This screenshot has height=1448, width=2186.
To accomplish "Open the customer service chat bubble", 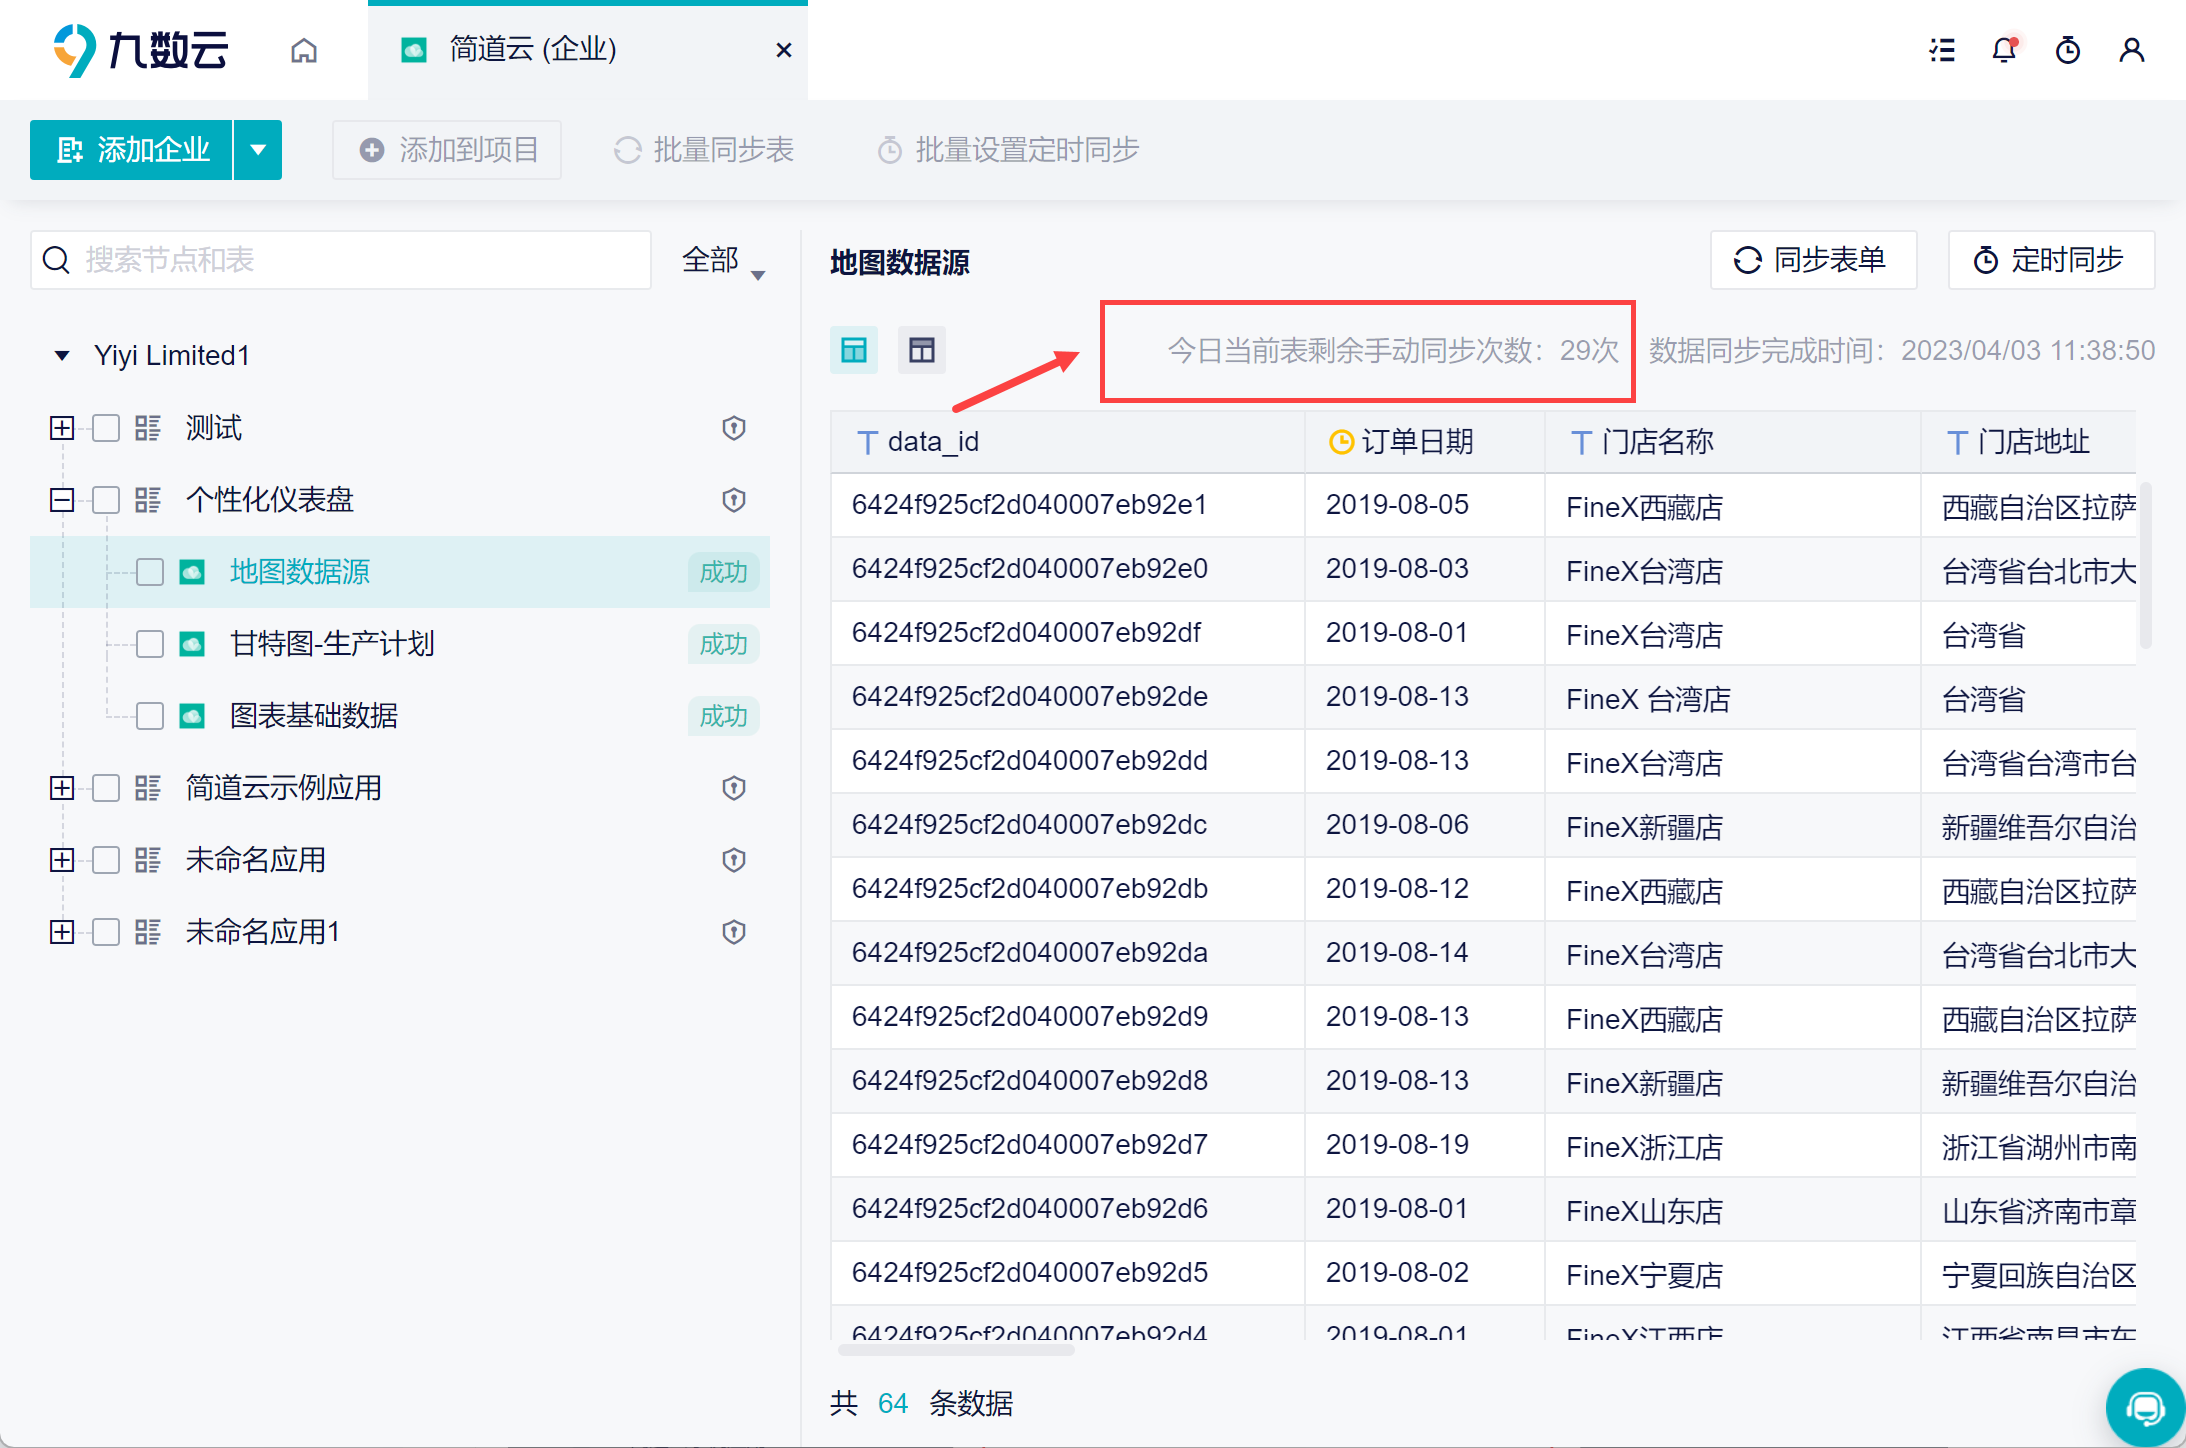I will pyautogui.click(x=2144, y=1408).
